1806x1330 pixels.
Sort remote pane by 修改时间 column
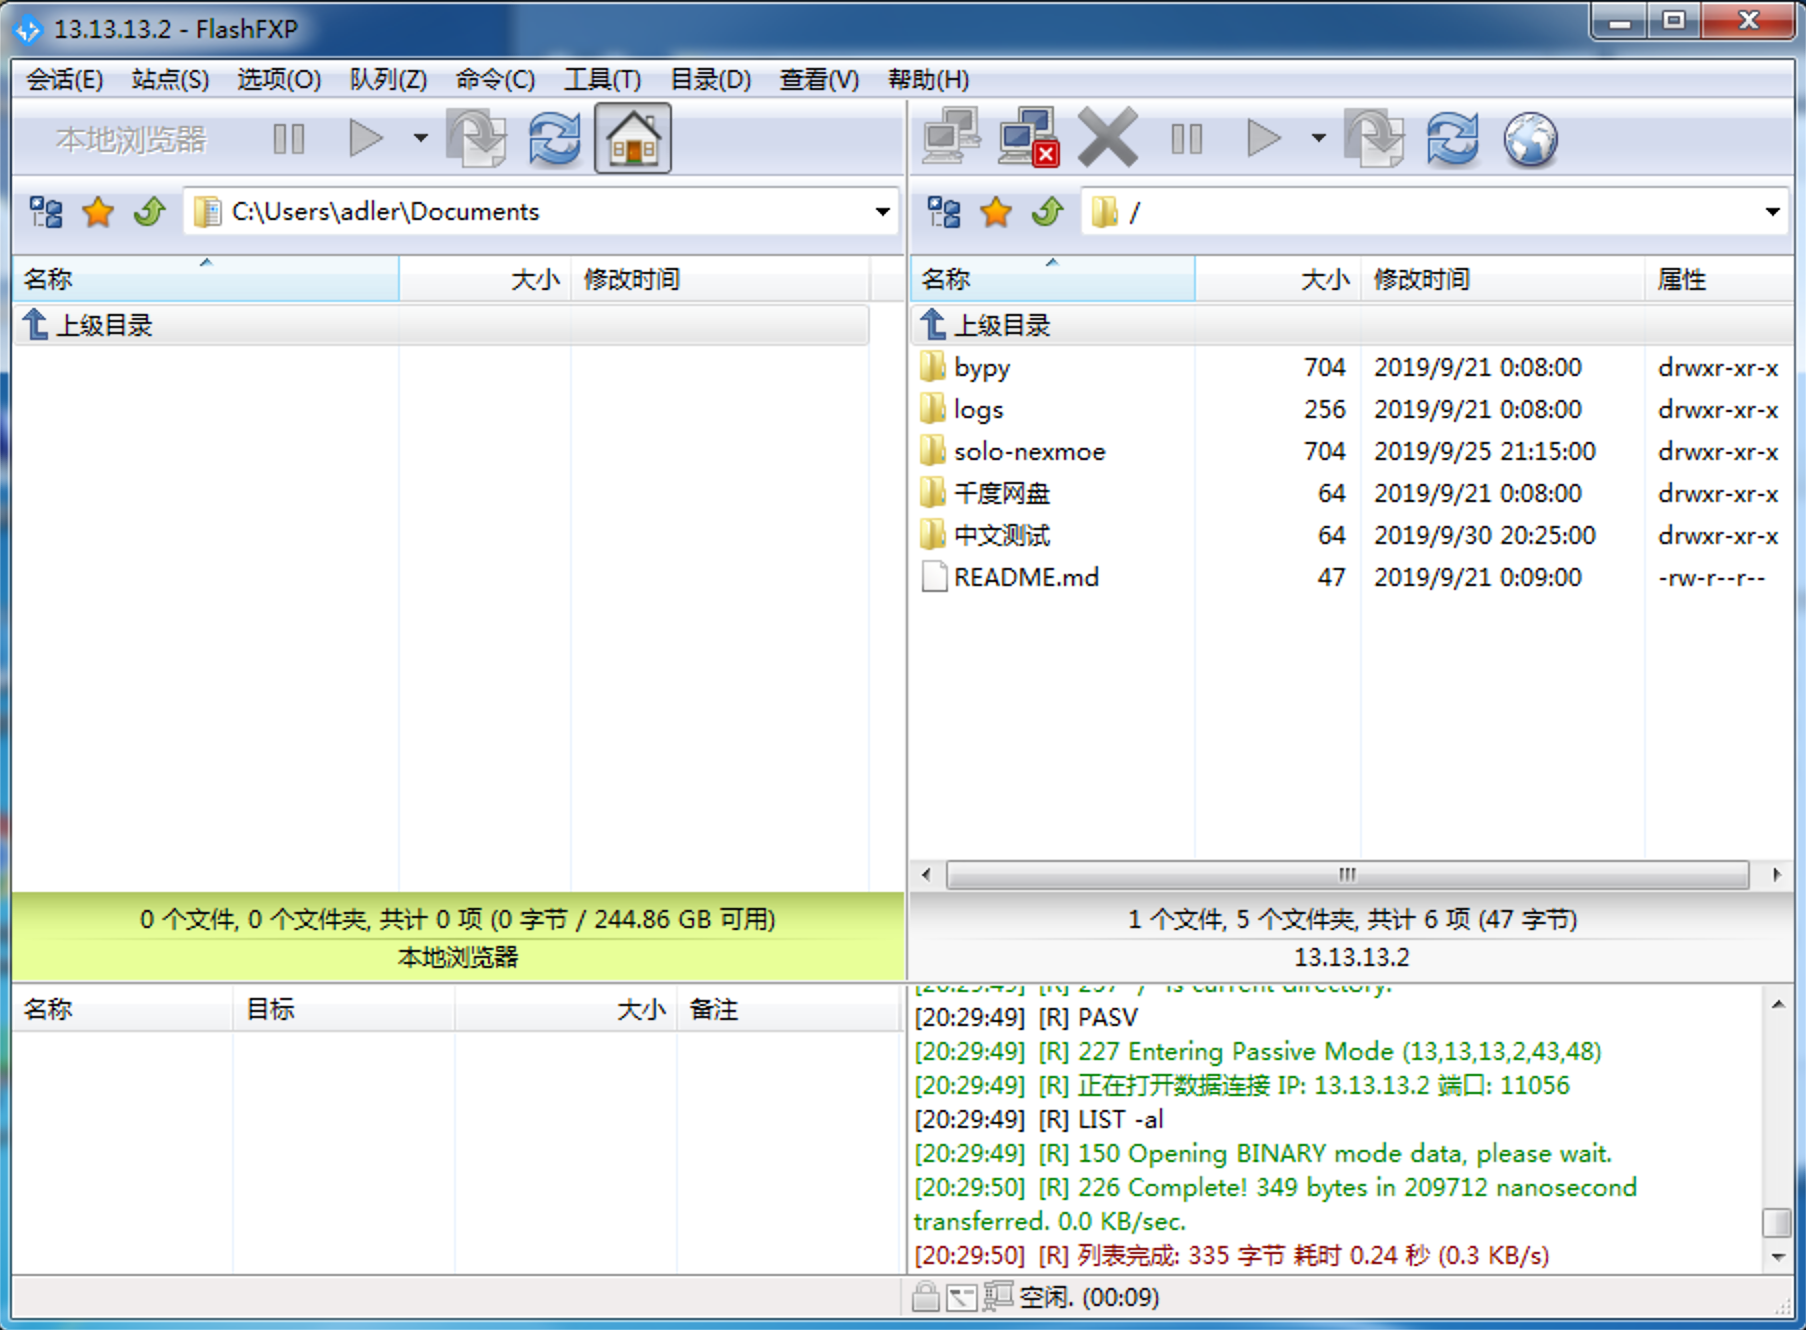coord(1502,279)
